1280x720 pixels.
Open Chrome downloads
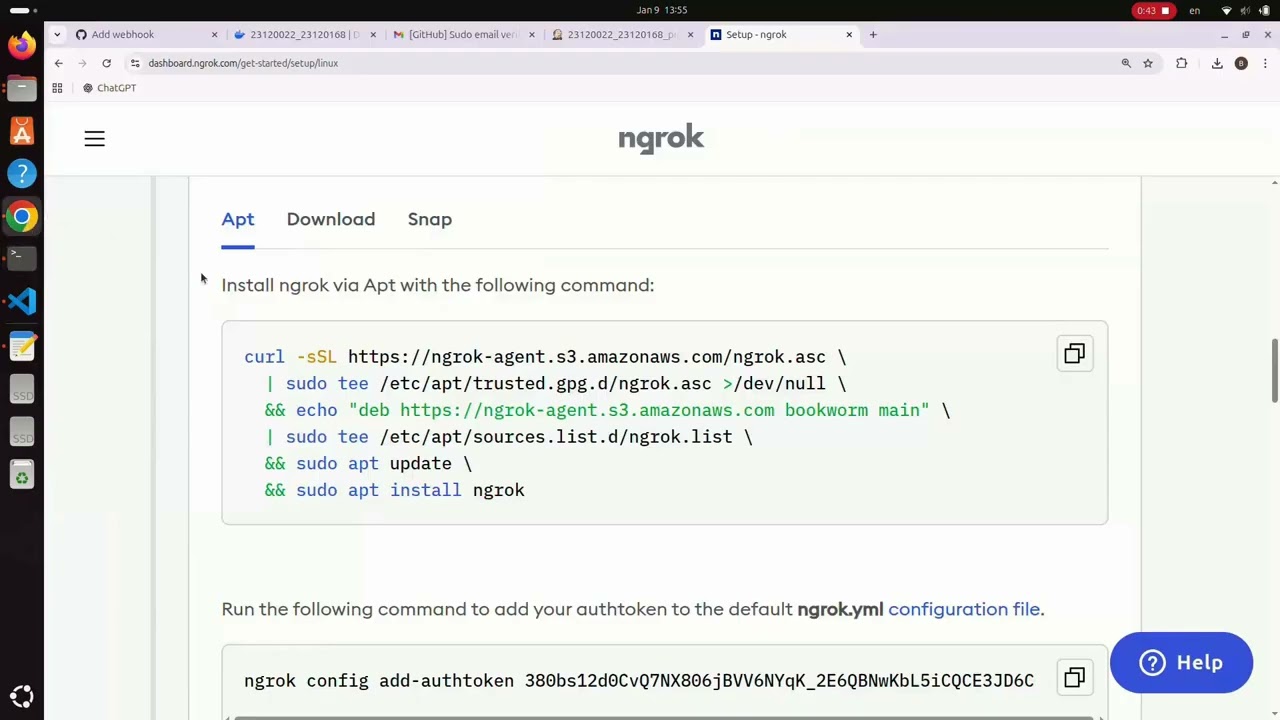tap(1217, 63)
